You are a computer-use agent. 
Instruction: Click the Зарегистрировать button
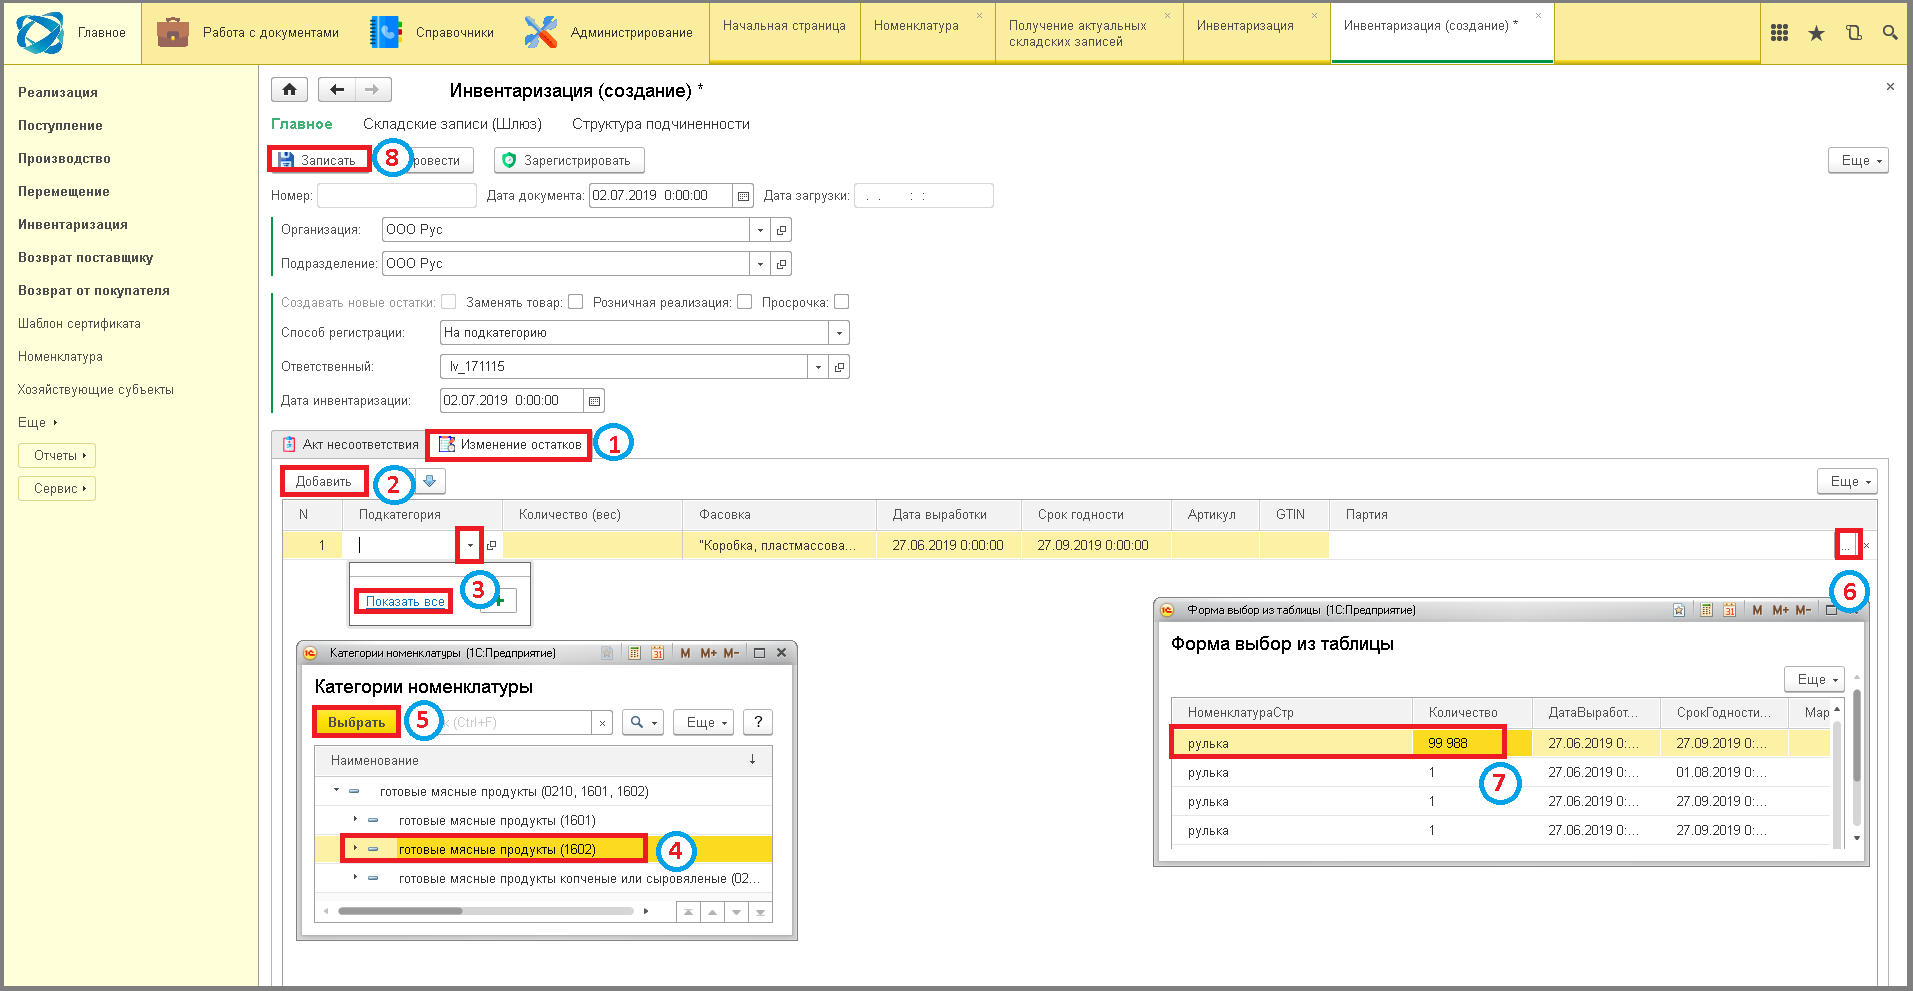(x=568, y=160)
